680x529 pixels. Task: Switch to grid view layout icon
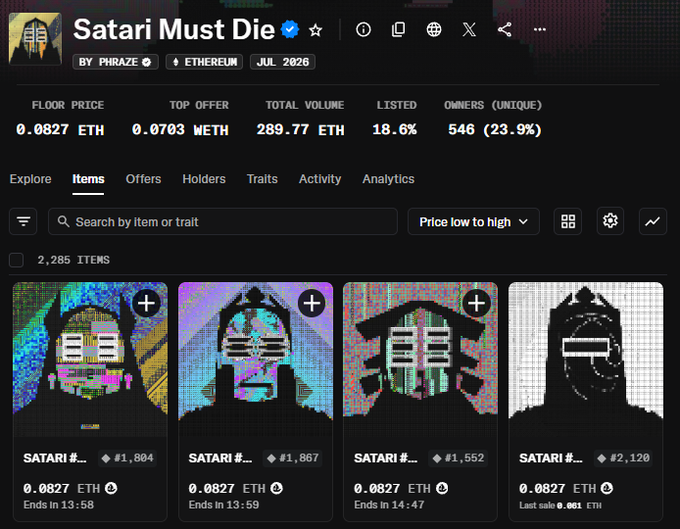(x=568, y=222)
